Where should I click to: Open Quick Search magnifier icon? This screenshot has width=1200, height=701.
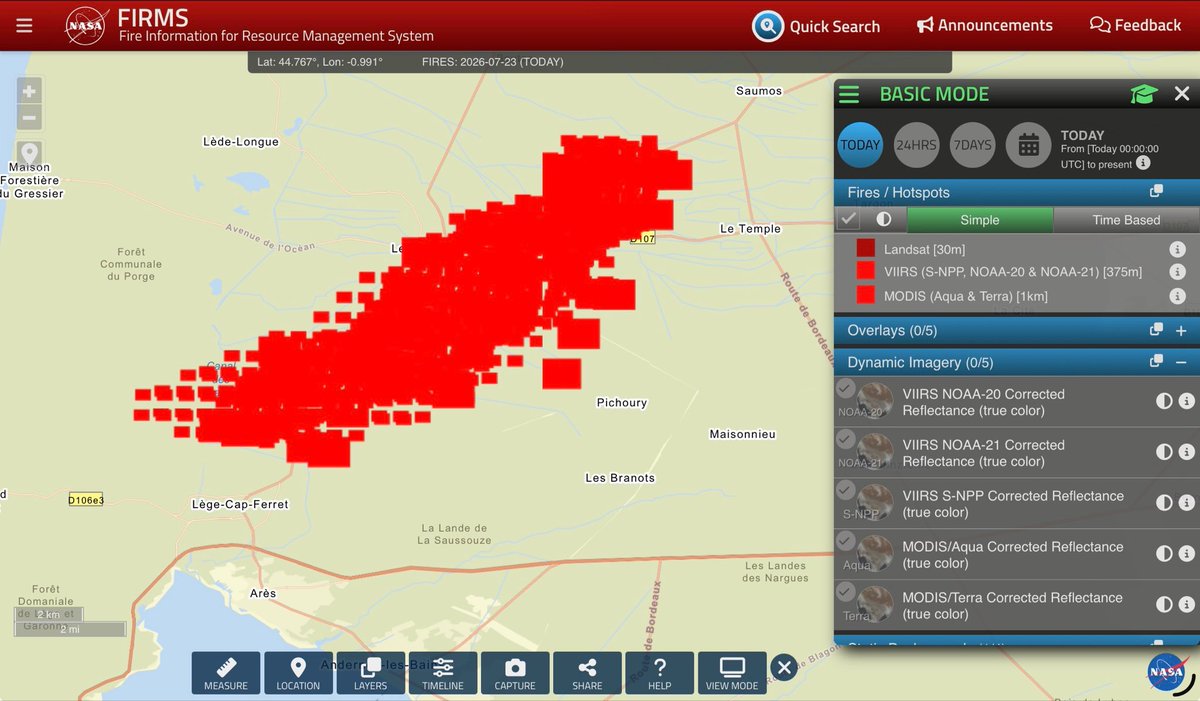coord(767,26)
